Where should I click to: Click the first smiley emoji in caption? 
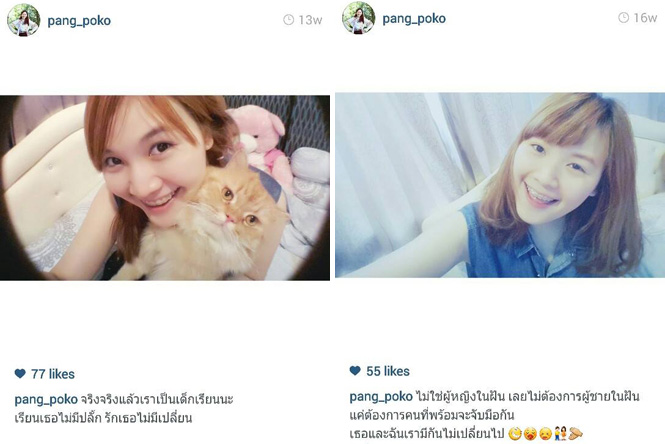[x=514, y=433]
